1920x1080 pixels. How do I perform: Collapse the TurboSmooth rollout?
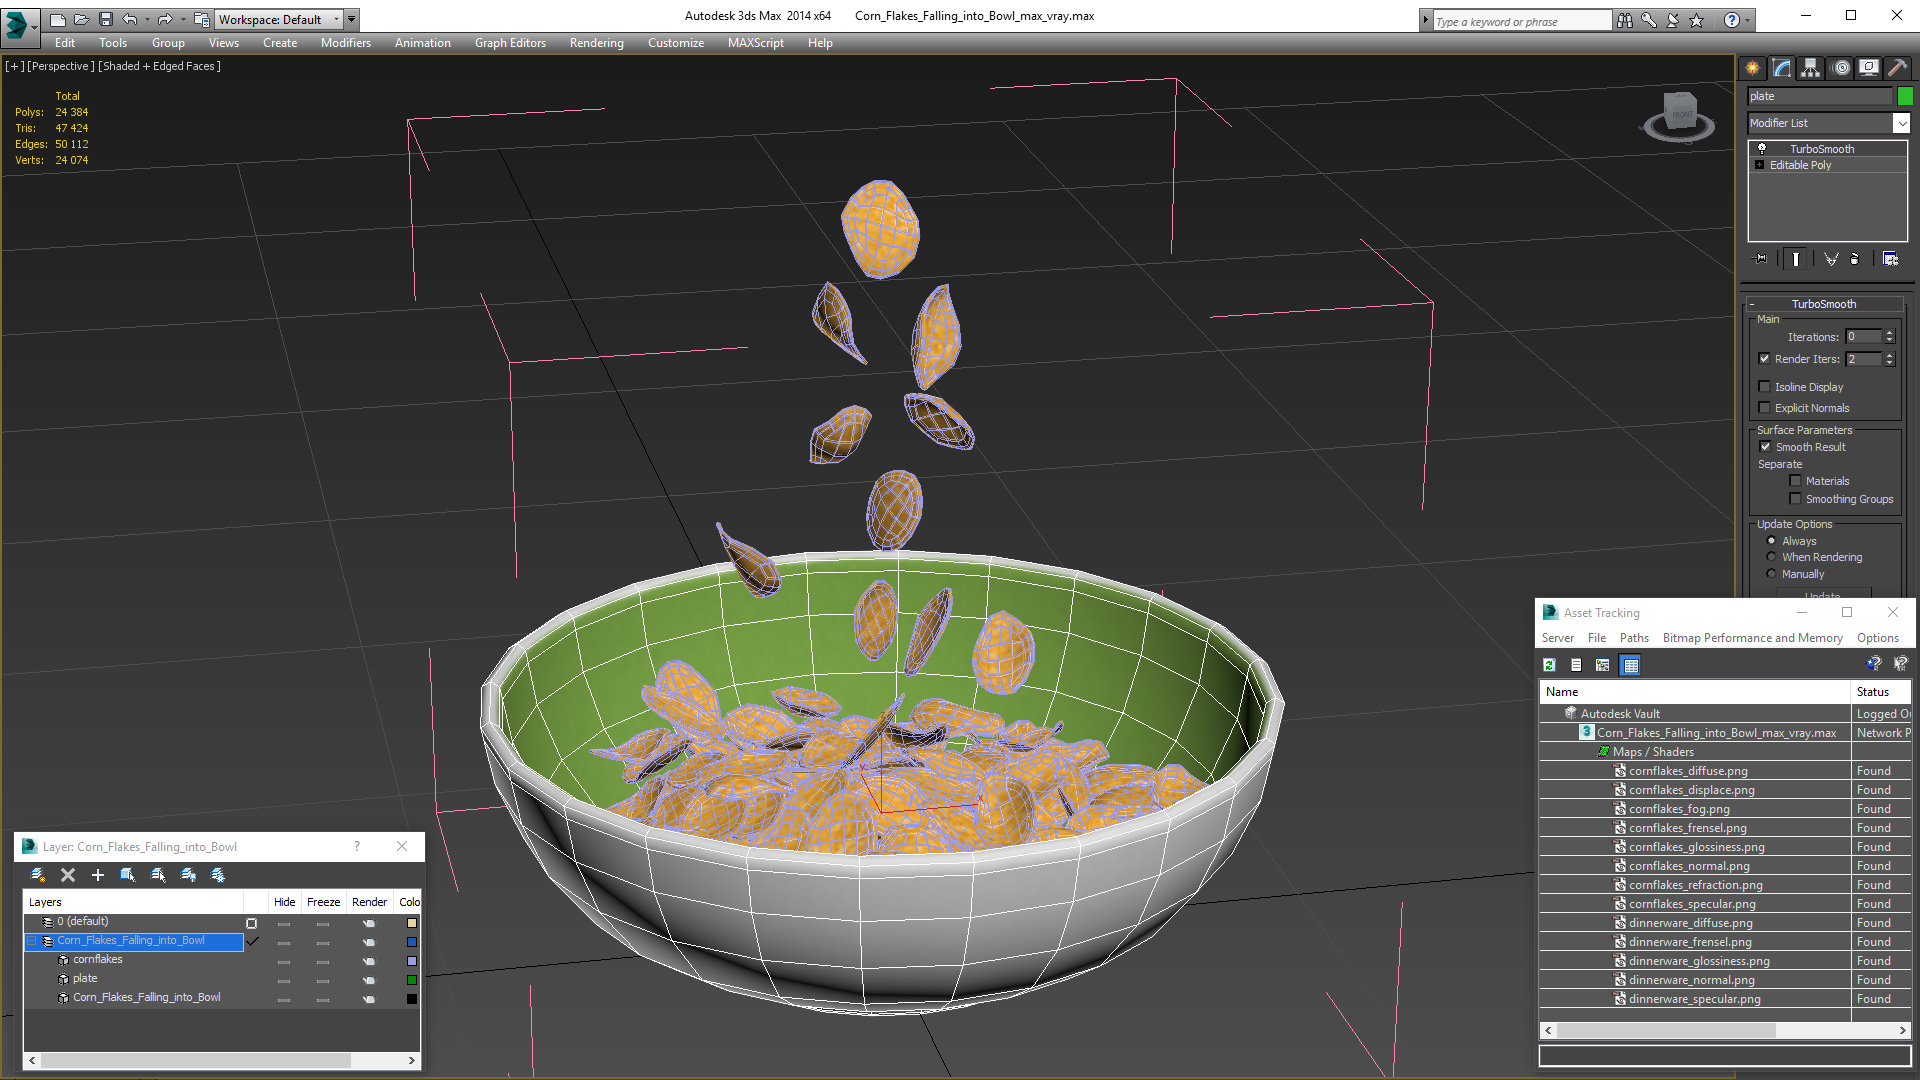[1752, 304]
